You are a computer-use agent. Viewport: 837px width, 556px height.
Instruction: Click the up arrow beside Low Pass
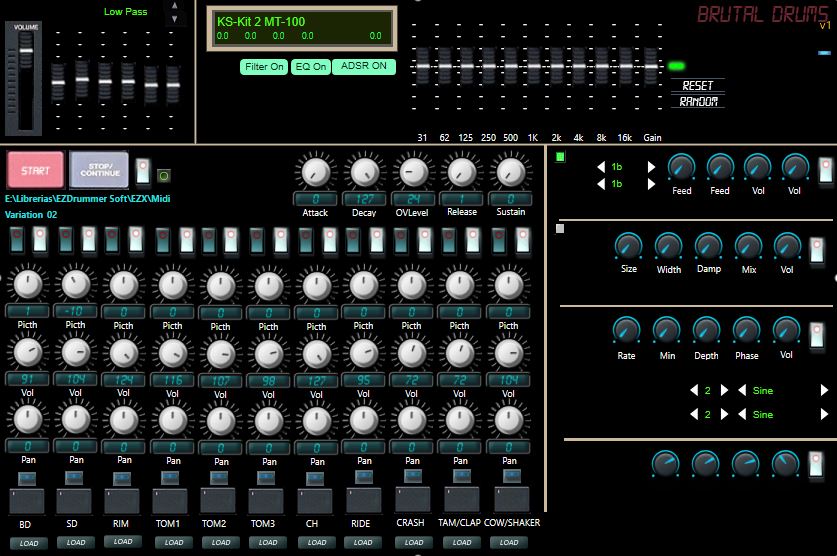[x=176, y=6]
